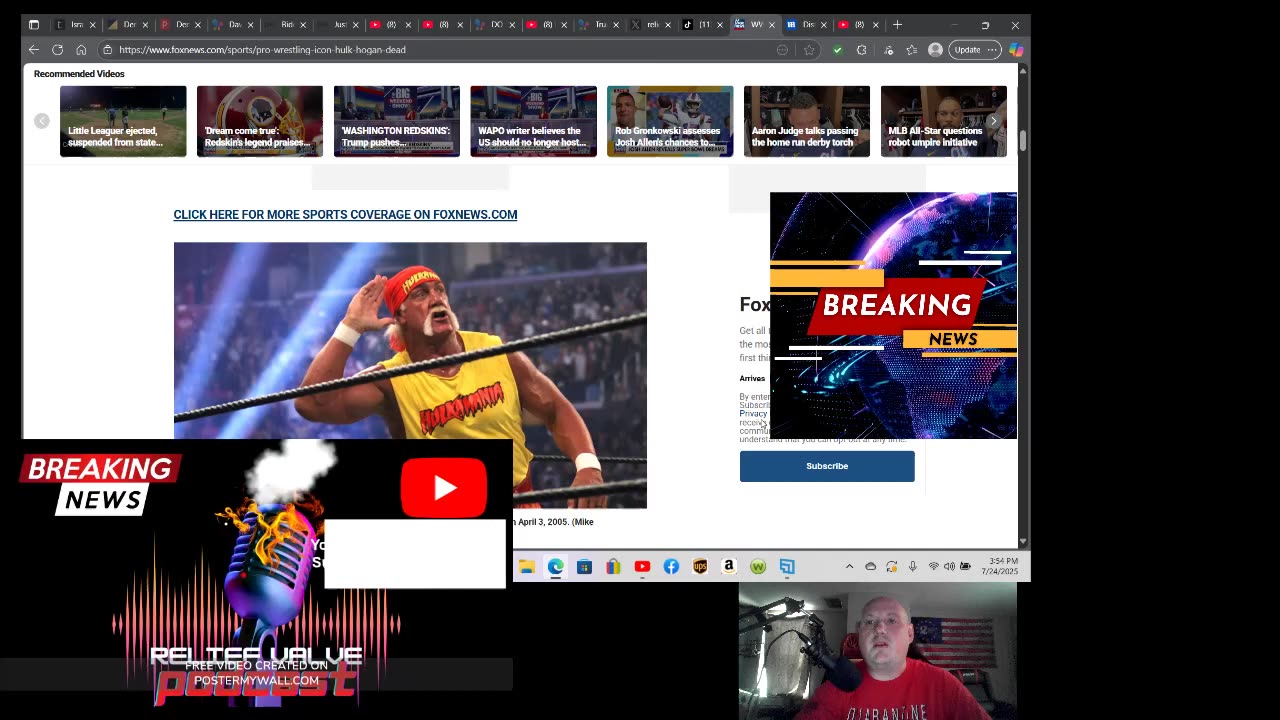Open the browser home page icon
The image size is (1280, 720).
pyautogui.click(x=81, y=50)
